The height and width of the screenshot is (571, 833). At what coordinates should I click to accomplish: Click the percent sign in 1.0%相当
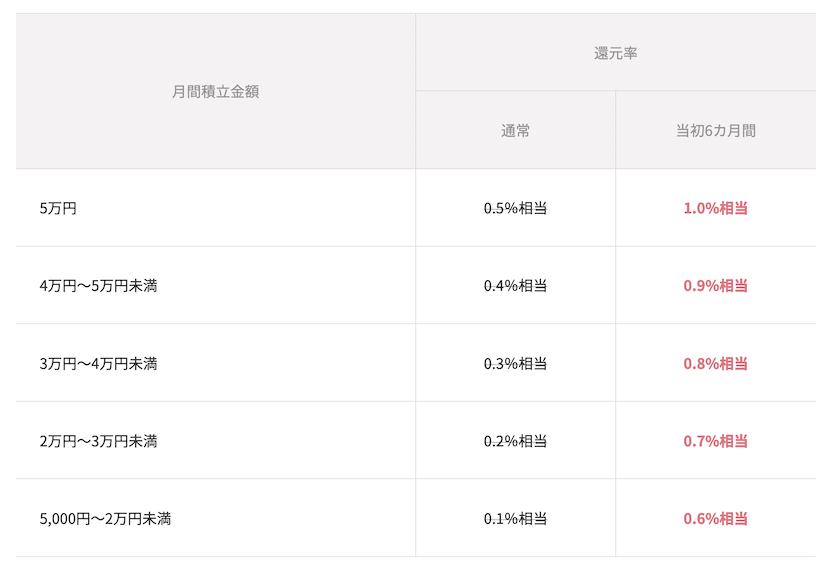712,208
